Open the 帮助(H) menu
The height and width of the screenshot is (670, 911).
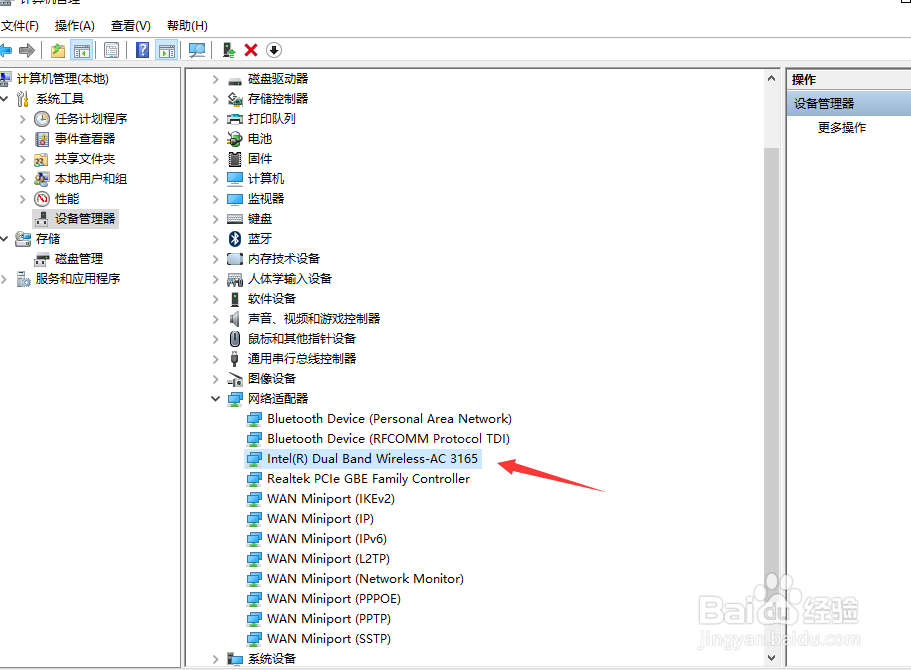tap(187, 26)
